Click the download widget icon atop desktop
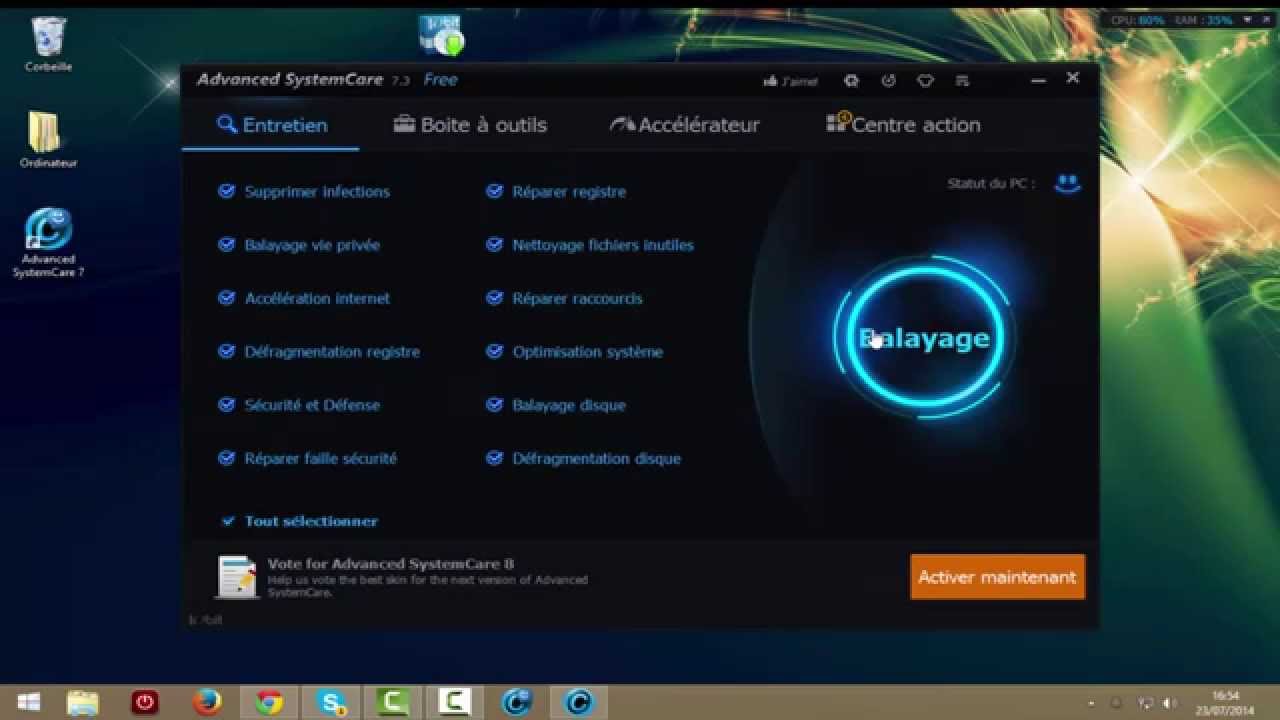 point(441,34)
